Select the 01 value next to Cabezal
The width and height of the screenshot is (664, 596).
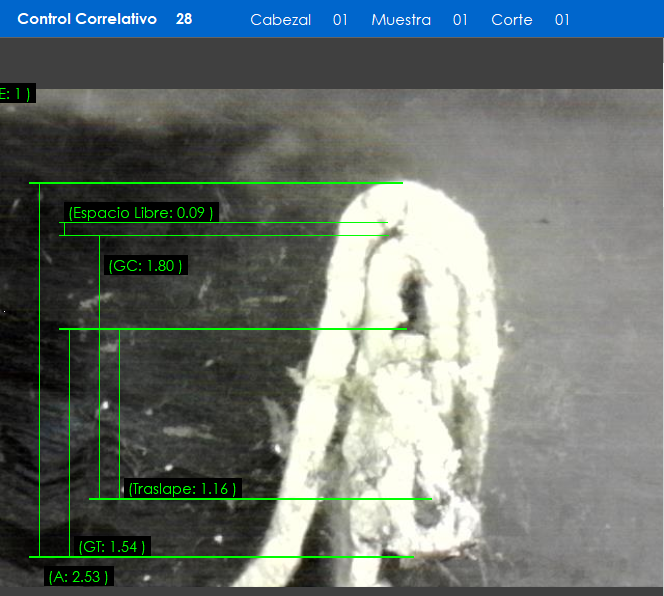click(x=340, y=20)
